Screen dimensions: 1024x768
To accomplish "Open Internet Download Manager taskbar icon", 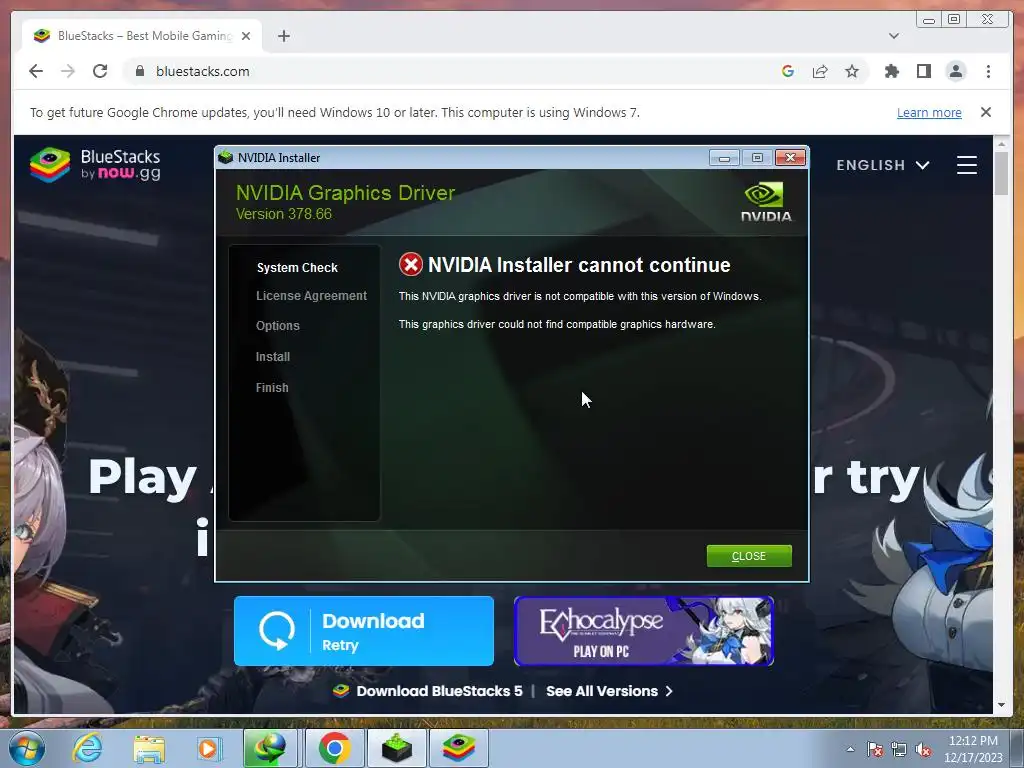I will (x=270, y=748).
